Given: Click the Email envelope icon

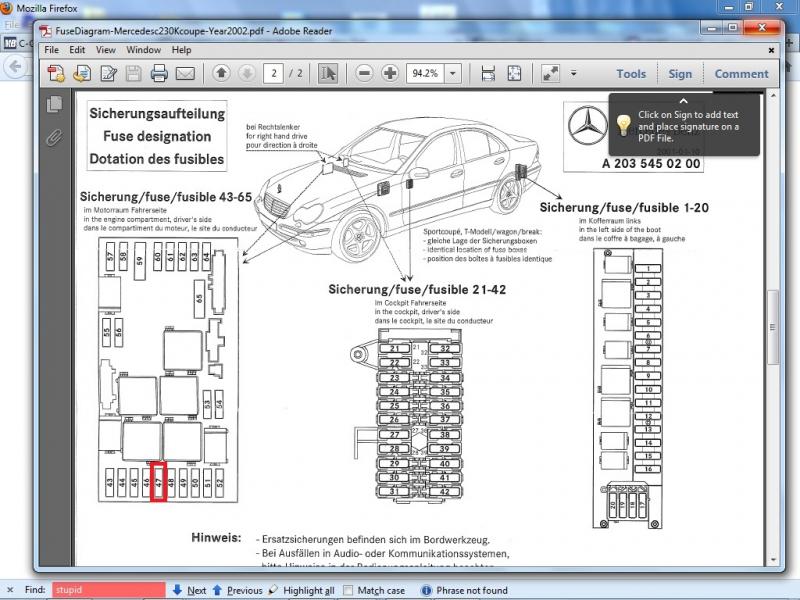Looking at the screenshot, I should coord(185,74).
